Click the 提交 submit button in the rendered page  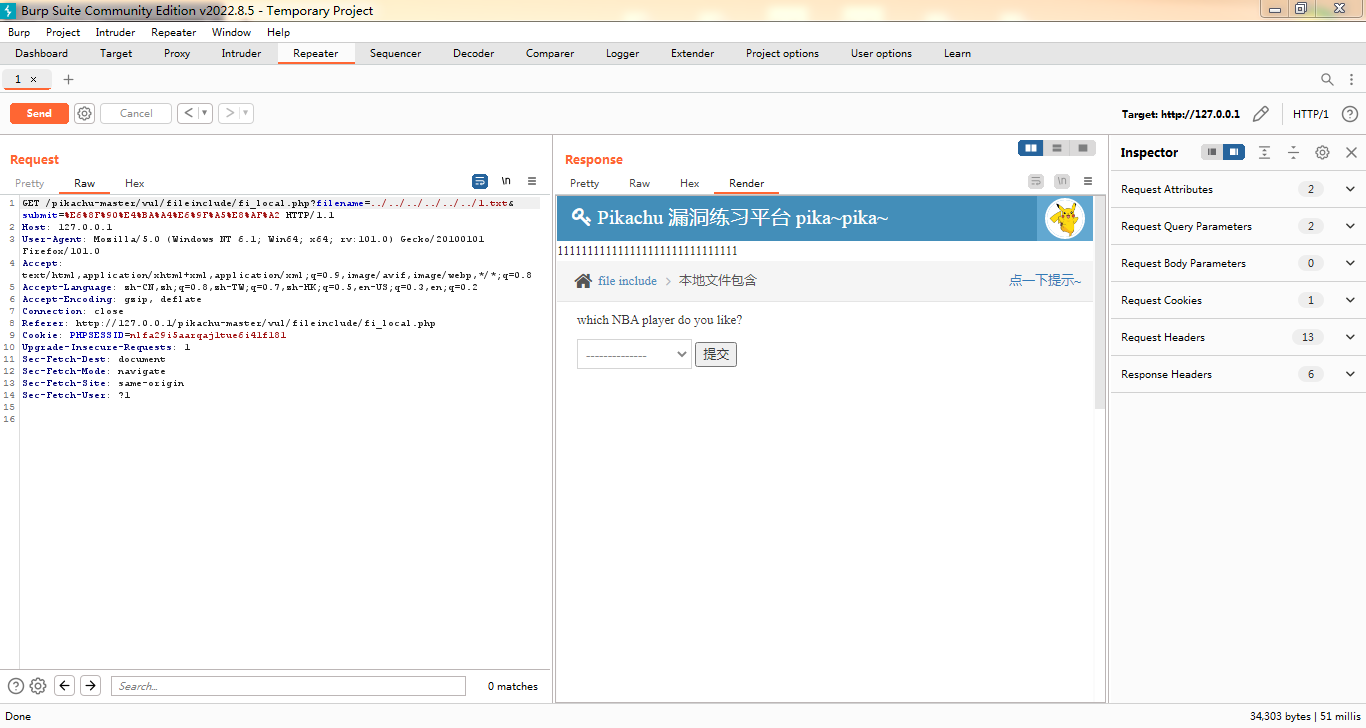(x=716, y=353)
